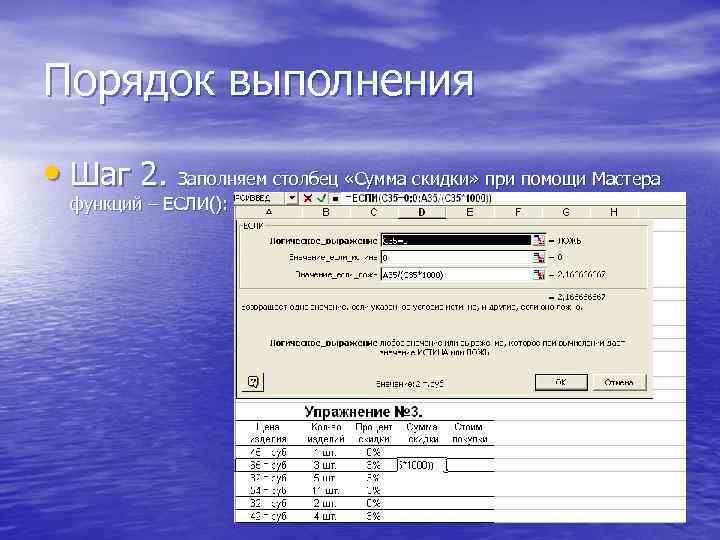Select column header F
The image size is (720, 540).
(x=518, y=212)
